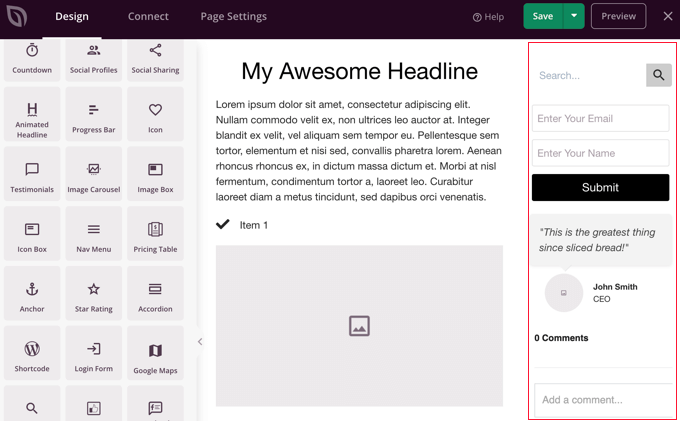Select the Pricing Table block
This screenshot has width=680, height=421.
(155, 236)
